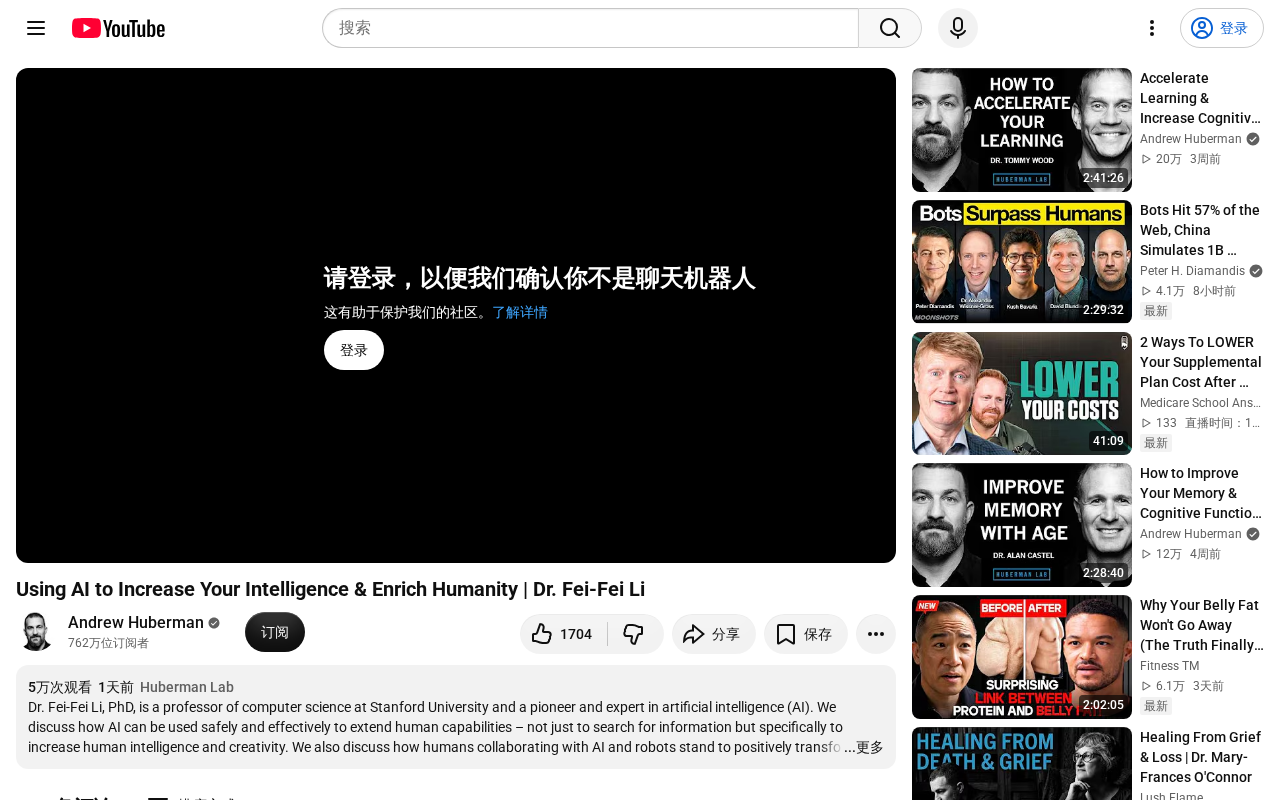
Task: Open Lower Your Costs video thumbnail
Action: click(1022, 394)
